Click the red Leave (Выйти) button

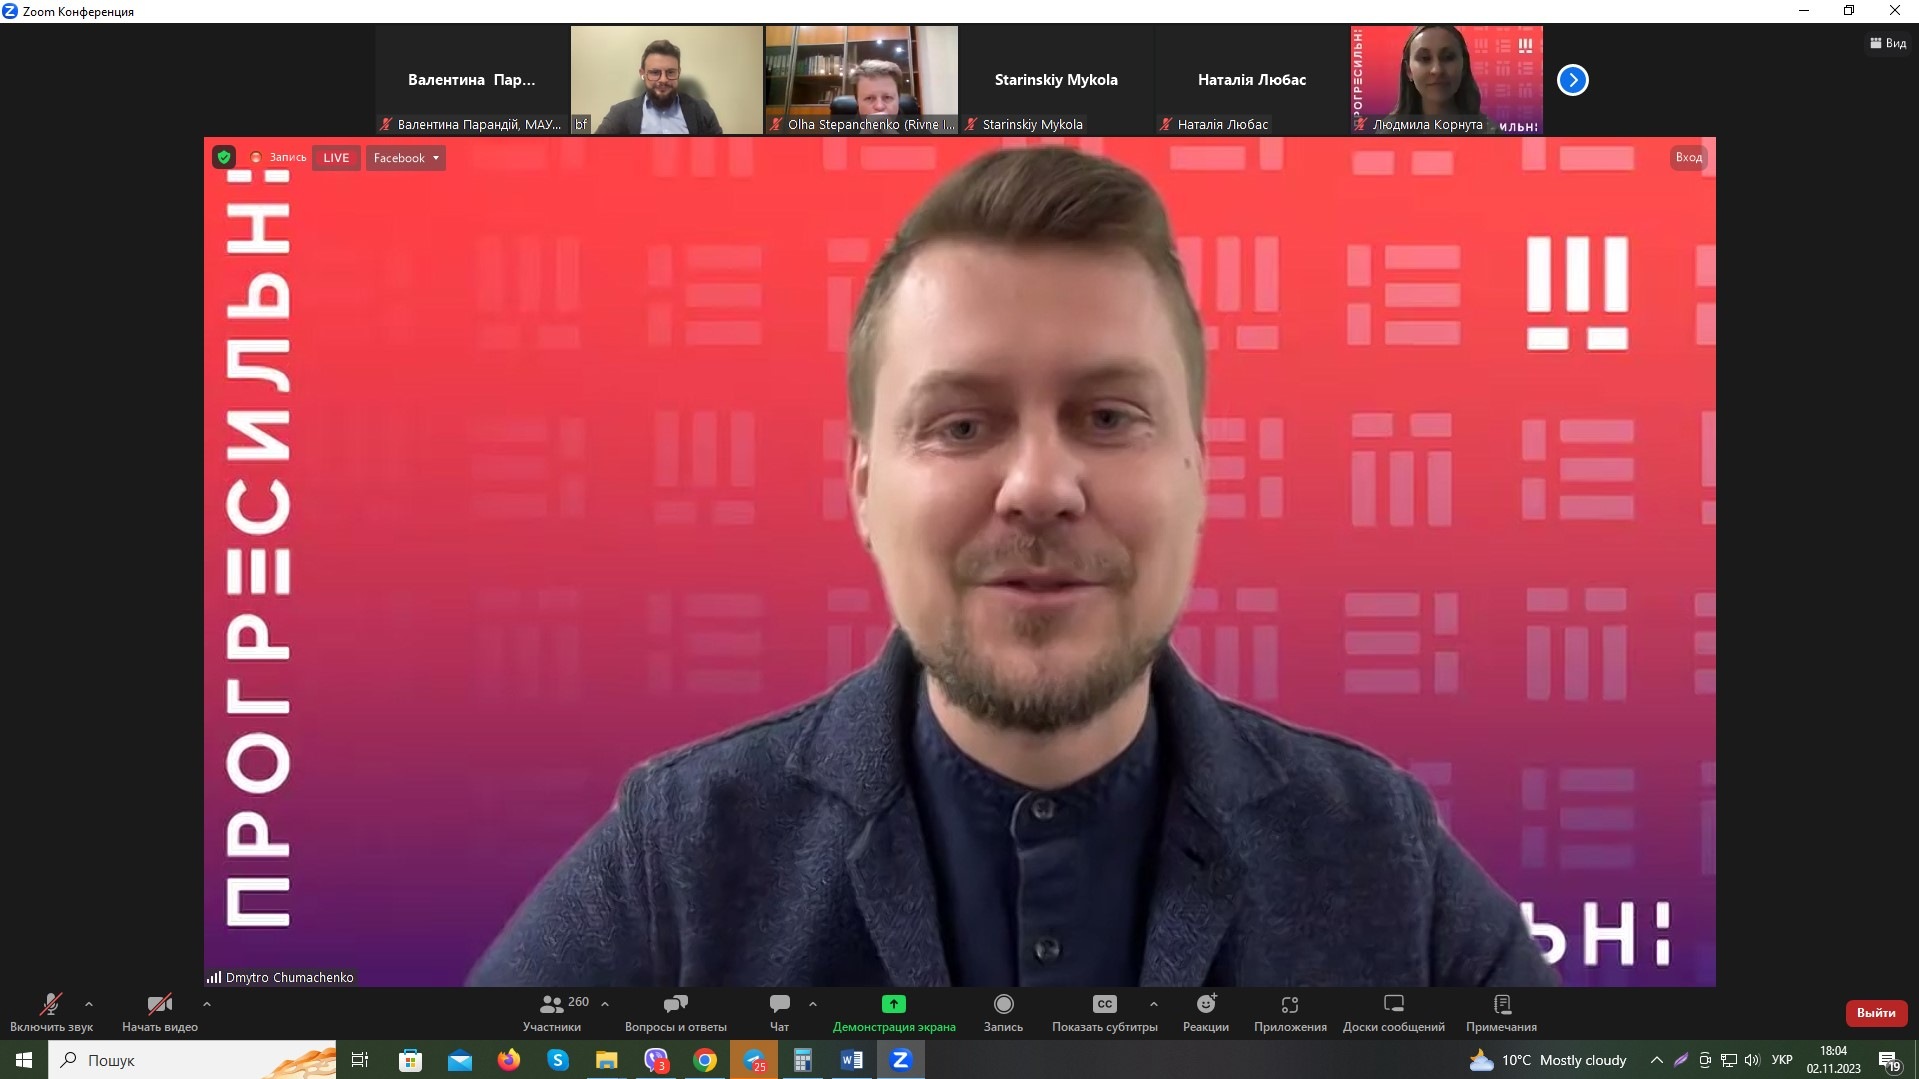click(x=1876, y=1013)
